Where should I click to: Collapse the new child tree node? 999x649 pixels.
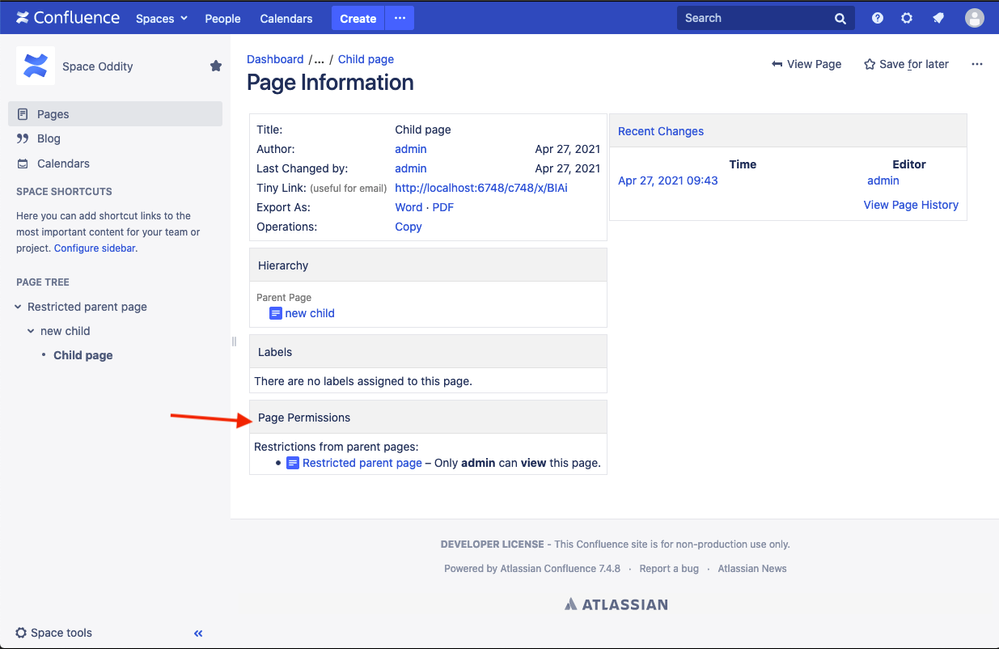coord(31,331)
